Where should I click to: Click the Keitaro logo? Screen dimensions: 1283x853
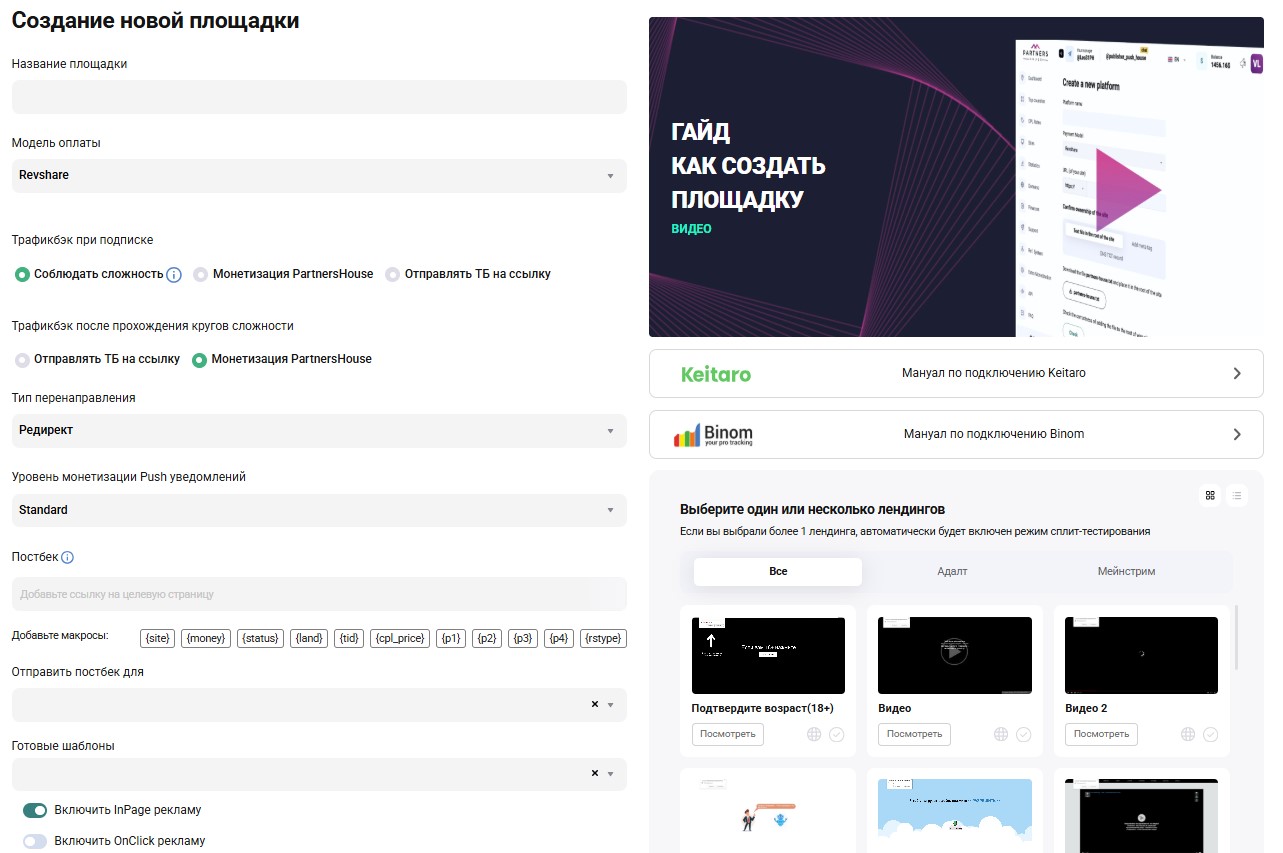coord(716,374)
